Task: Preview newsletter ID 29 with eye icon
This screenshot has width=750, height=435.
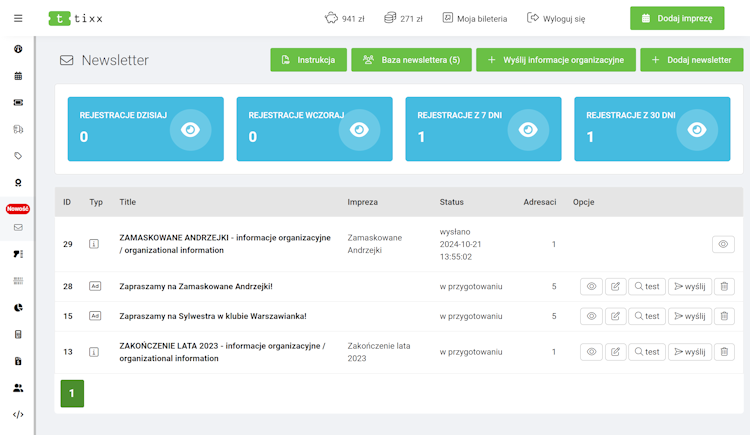Action: [725, 244]
